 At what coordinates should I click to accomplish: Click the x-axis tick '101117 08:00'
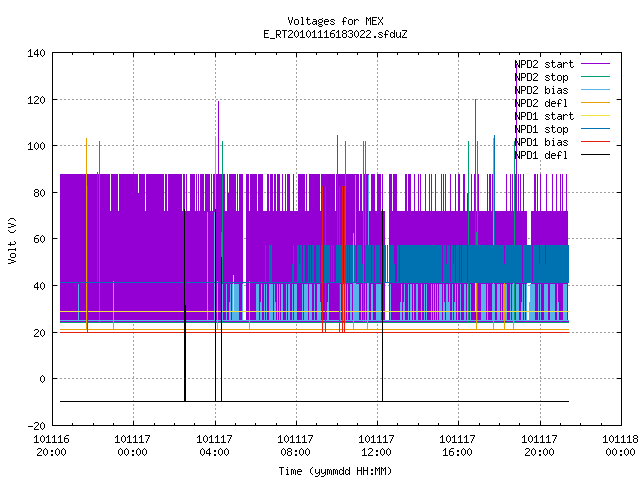click(x=296, y=446)
